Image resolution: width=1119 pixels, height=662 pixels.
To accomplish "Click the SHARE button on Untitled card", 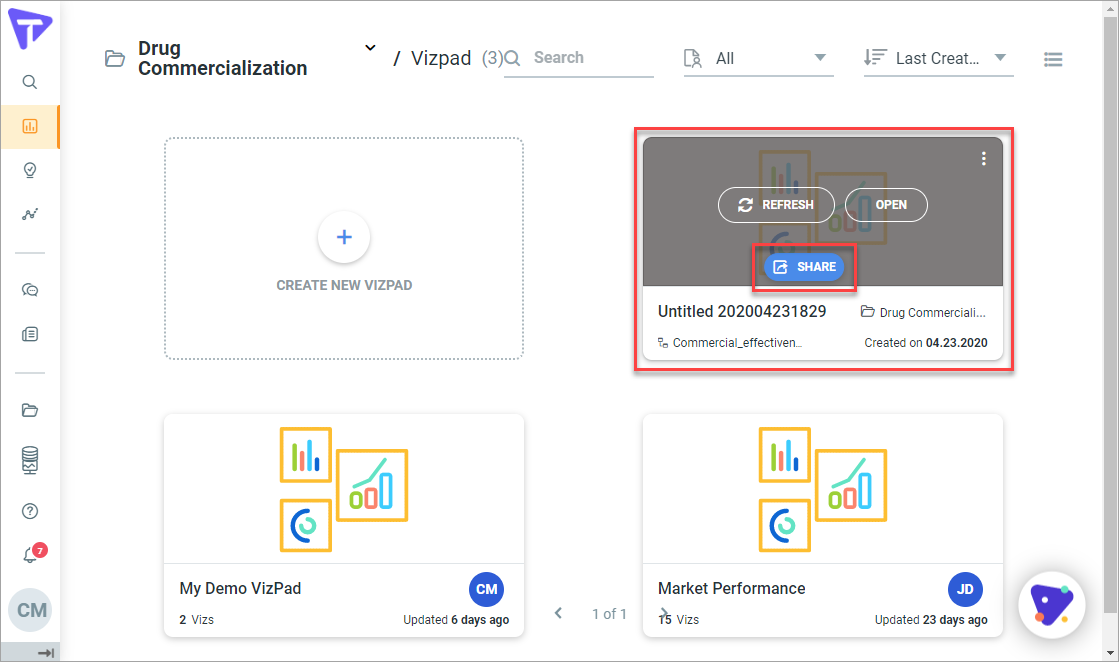I will click(x=804, y=267).
